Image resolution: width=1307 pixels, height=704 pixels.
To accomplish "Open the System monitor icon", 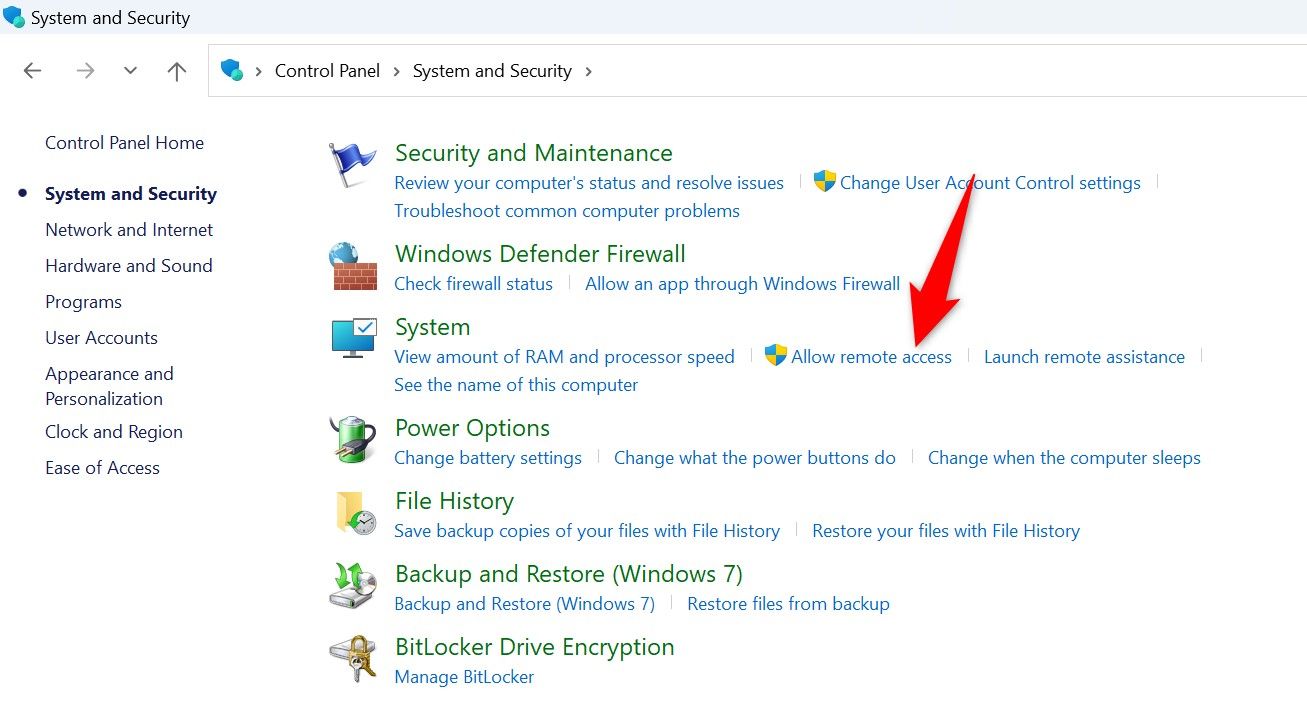I will (353, 338).
